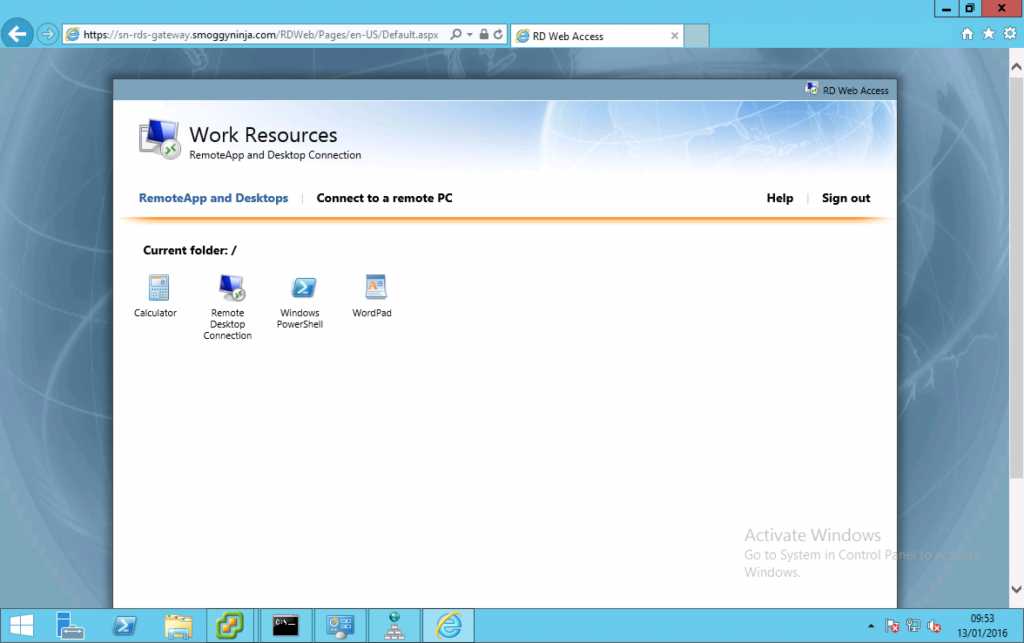Open the network topology taskbar icon
The width and height of the screenshot is (1024, 643).
(394, 625)
